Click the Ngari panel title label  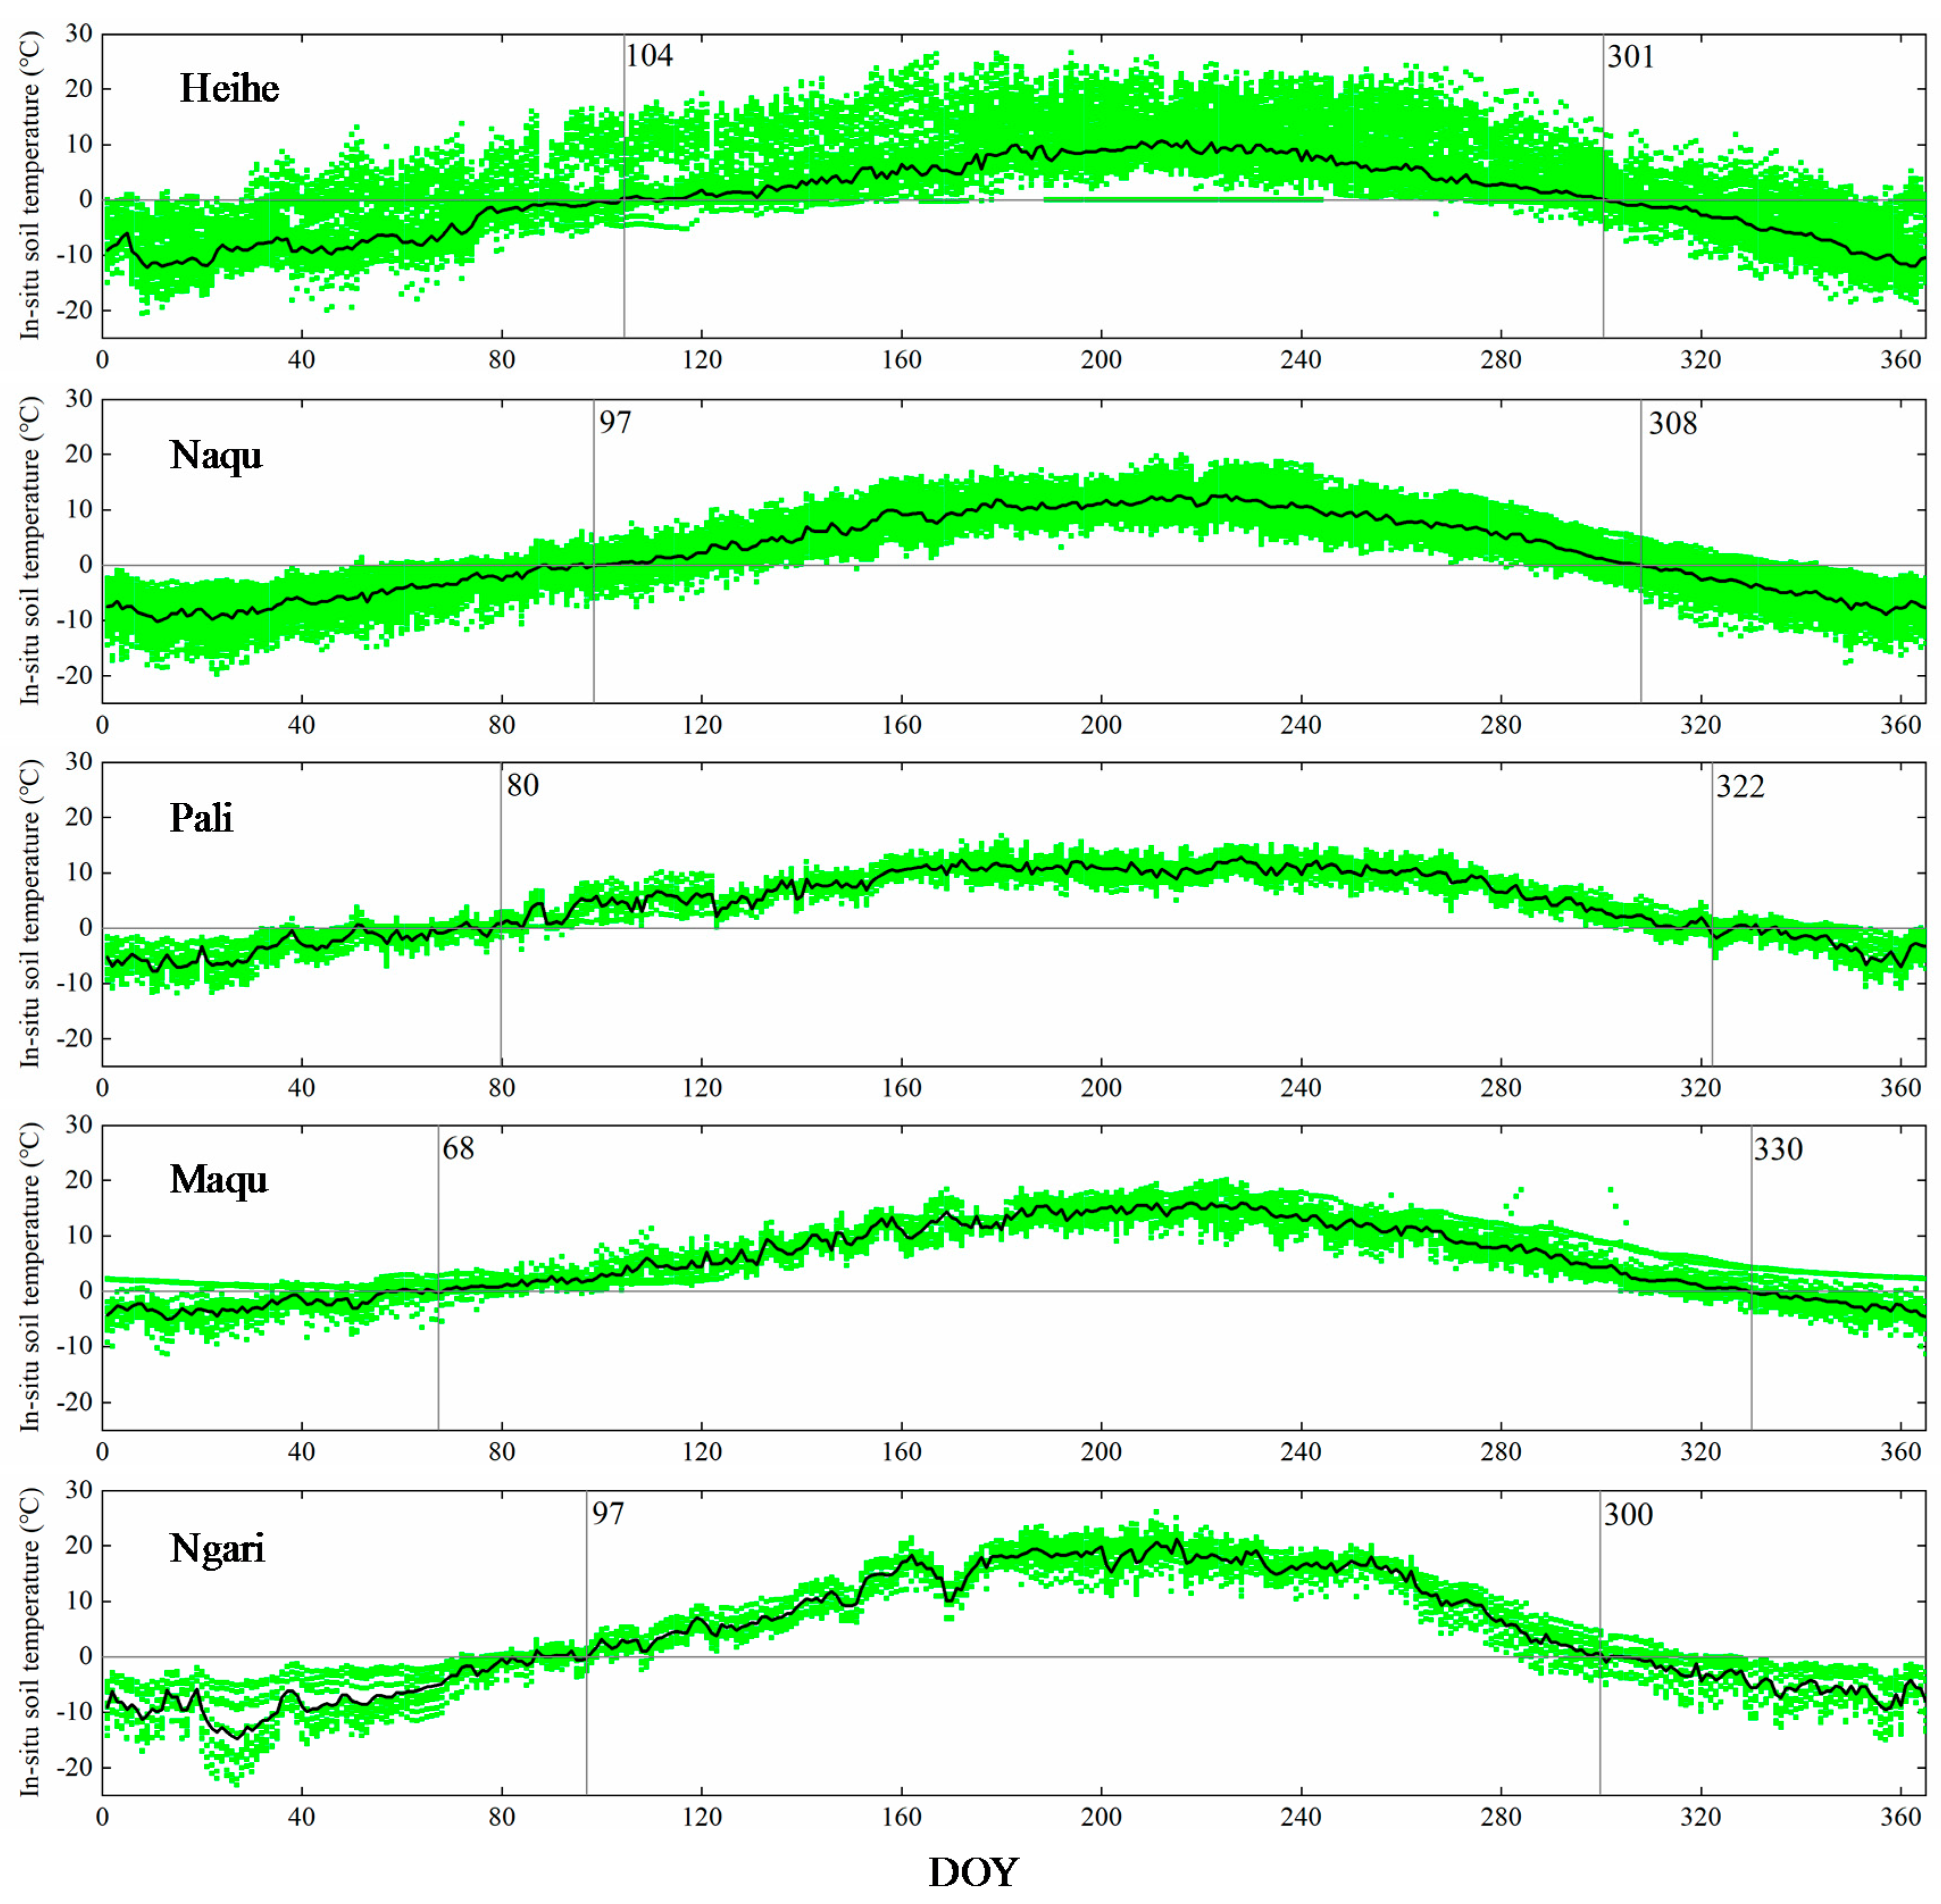[x=217, y=1548]
